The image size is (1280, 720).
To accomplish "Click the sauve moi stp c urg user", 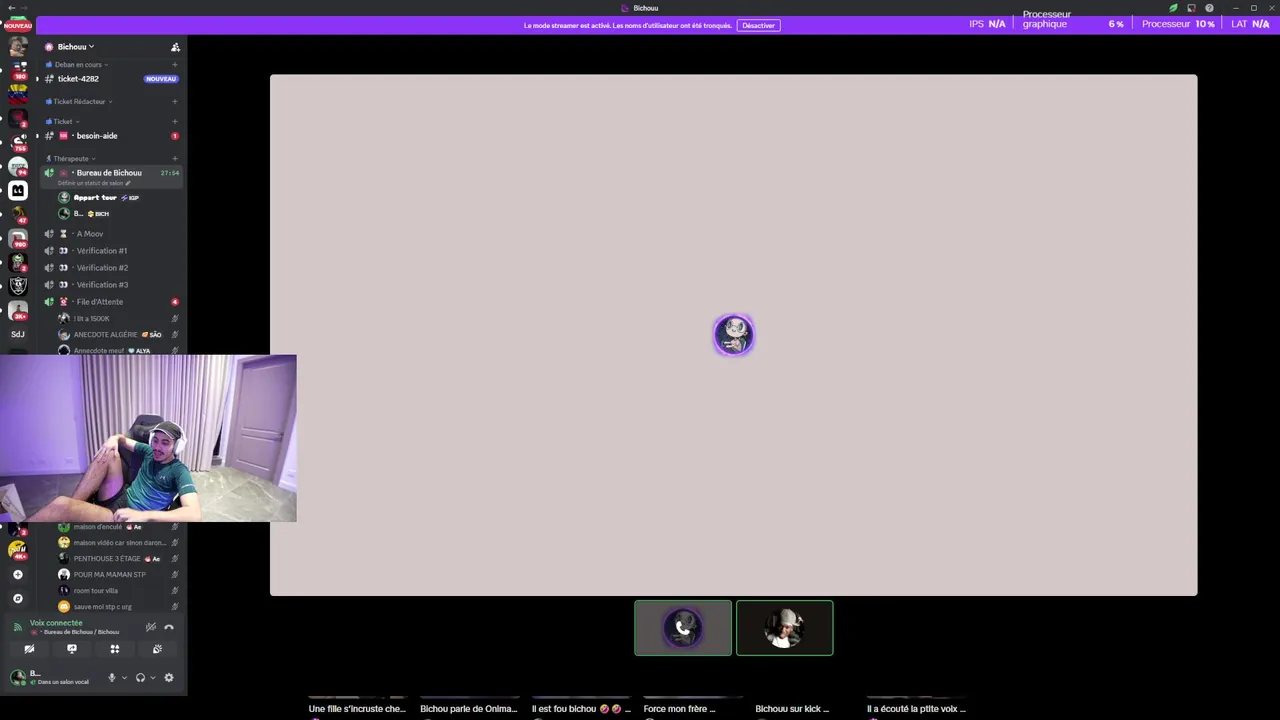I will 118,607.
